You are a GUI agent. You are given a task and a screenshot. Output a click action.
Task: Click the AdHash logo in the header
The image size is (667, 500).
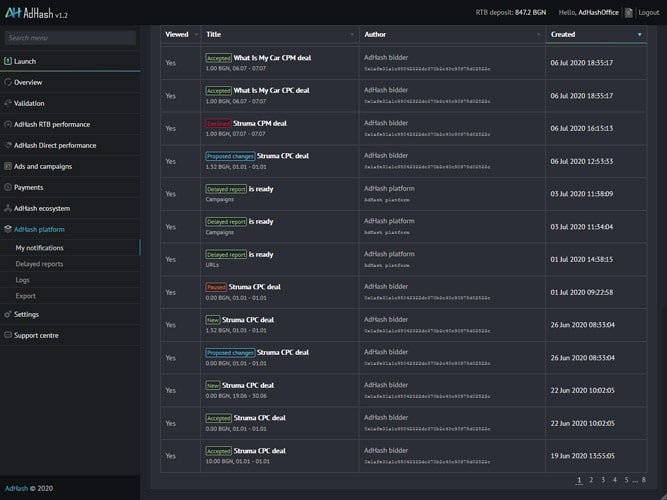coord(14,13)
